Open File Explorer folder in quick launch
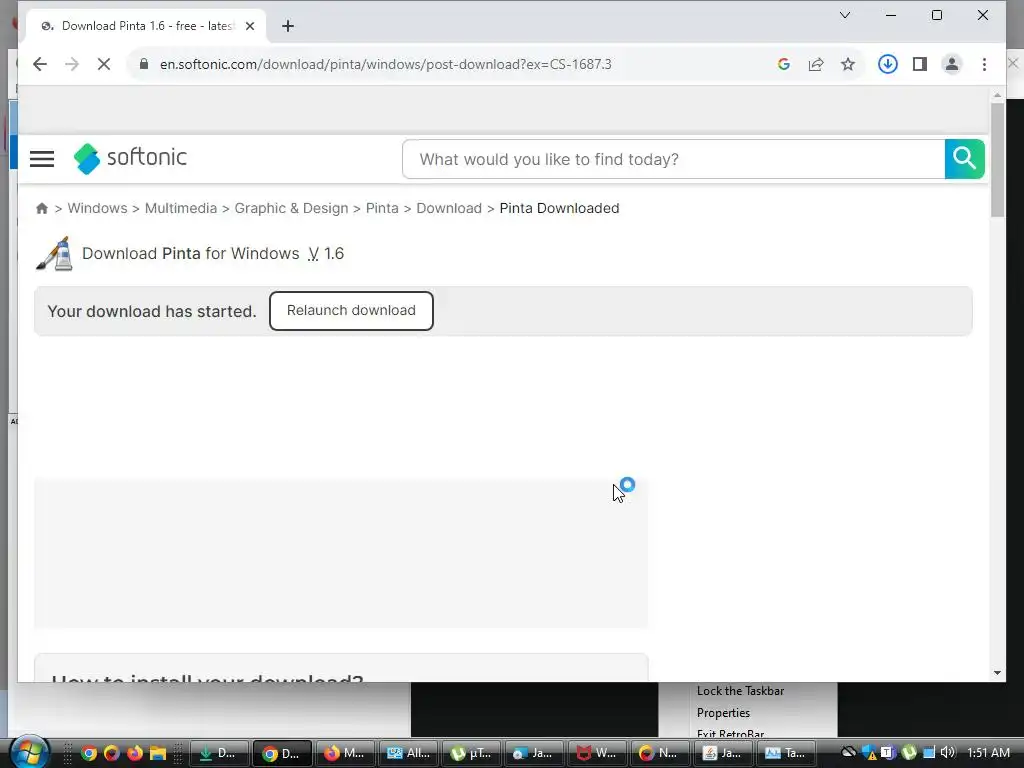 coord(157,753)
